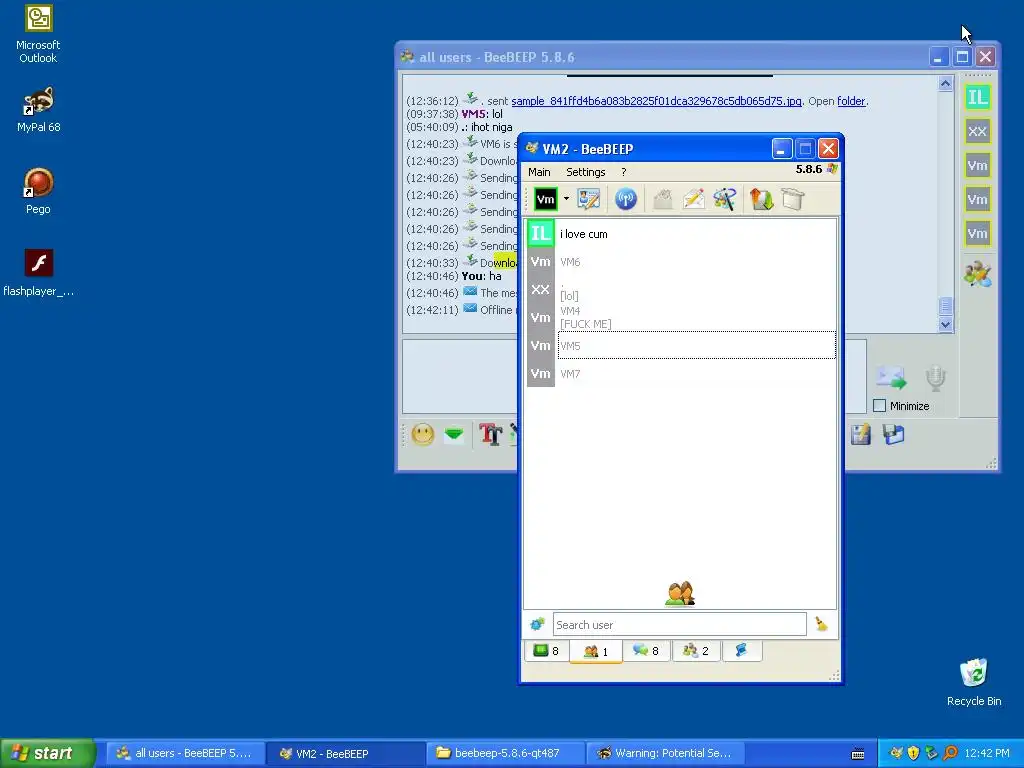The height and width of the screenshot is (768, 1024).
Task: Open beebeep-5.8.6-qt487 folder taskbar button
Action: point(505,753)
